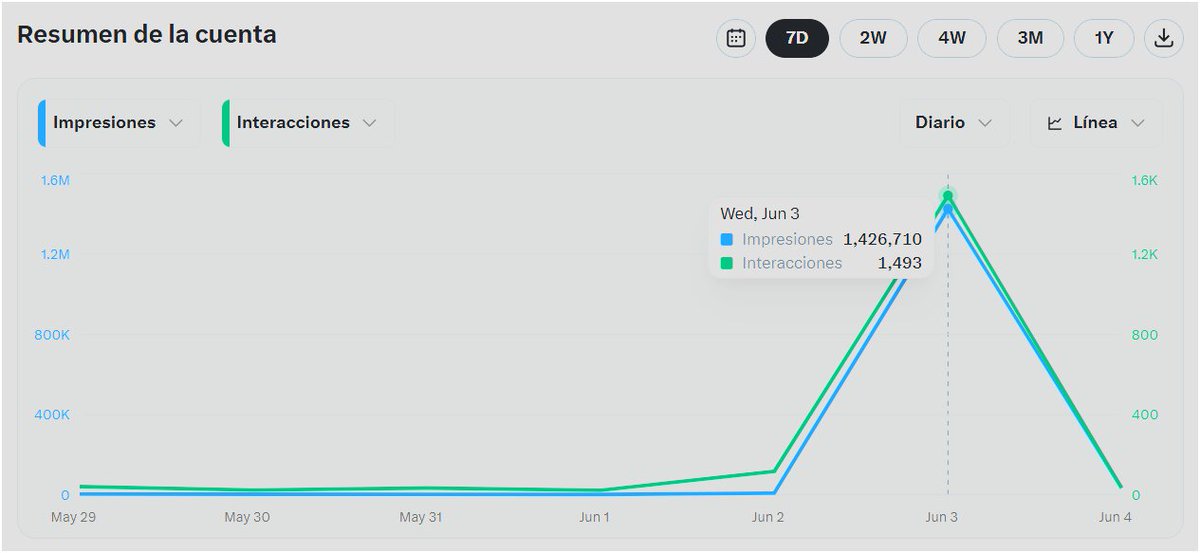Viewport: 1200px width, 553px height.
Task: Click the blue Jun 3 impressions data point
Action: tap(948, 209)
